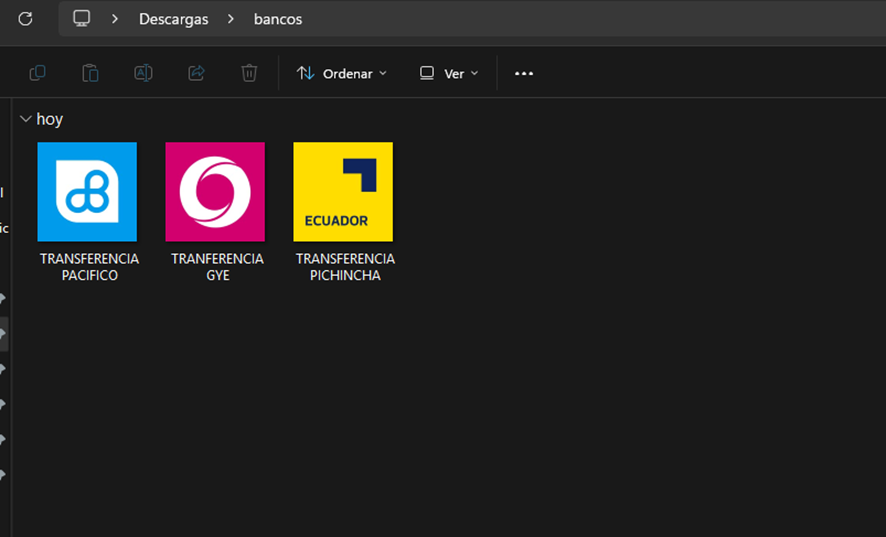Collapse the hoy group chevron
Image resolution: width=886 pixels, height=537 pixels.
(x=25, y=119)
